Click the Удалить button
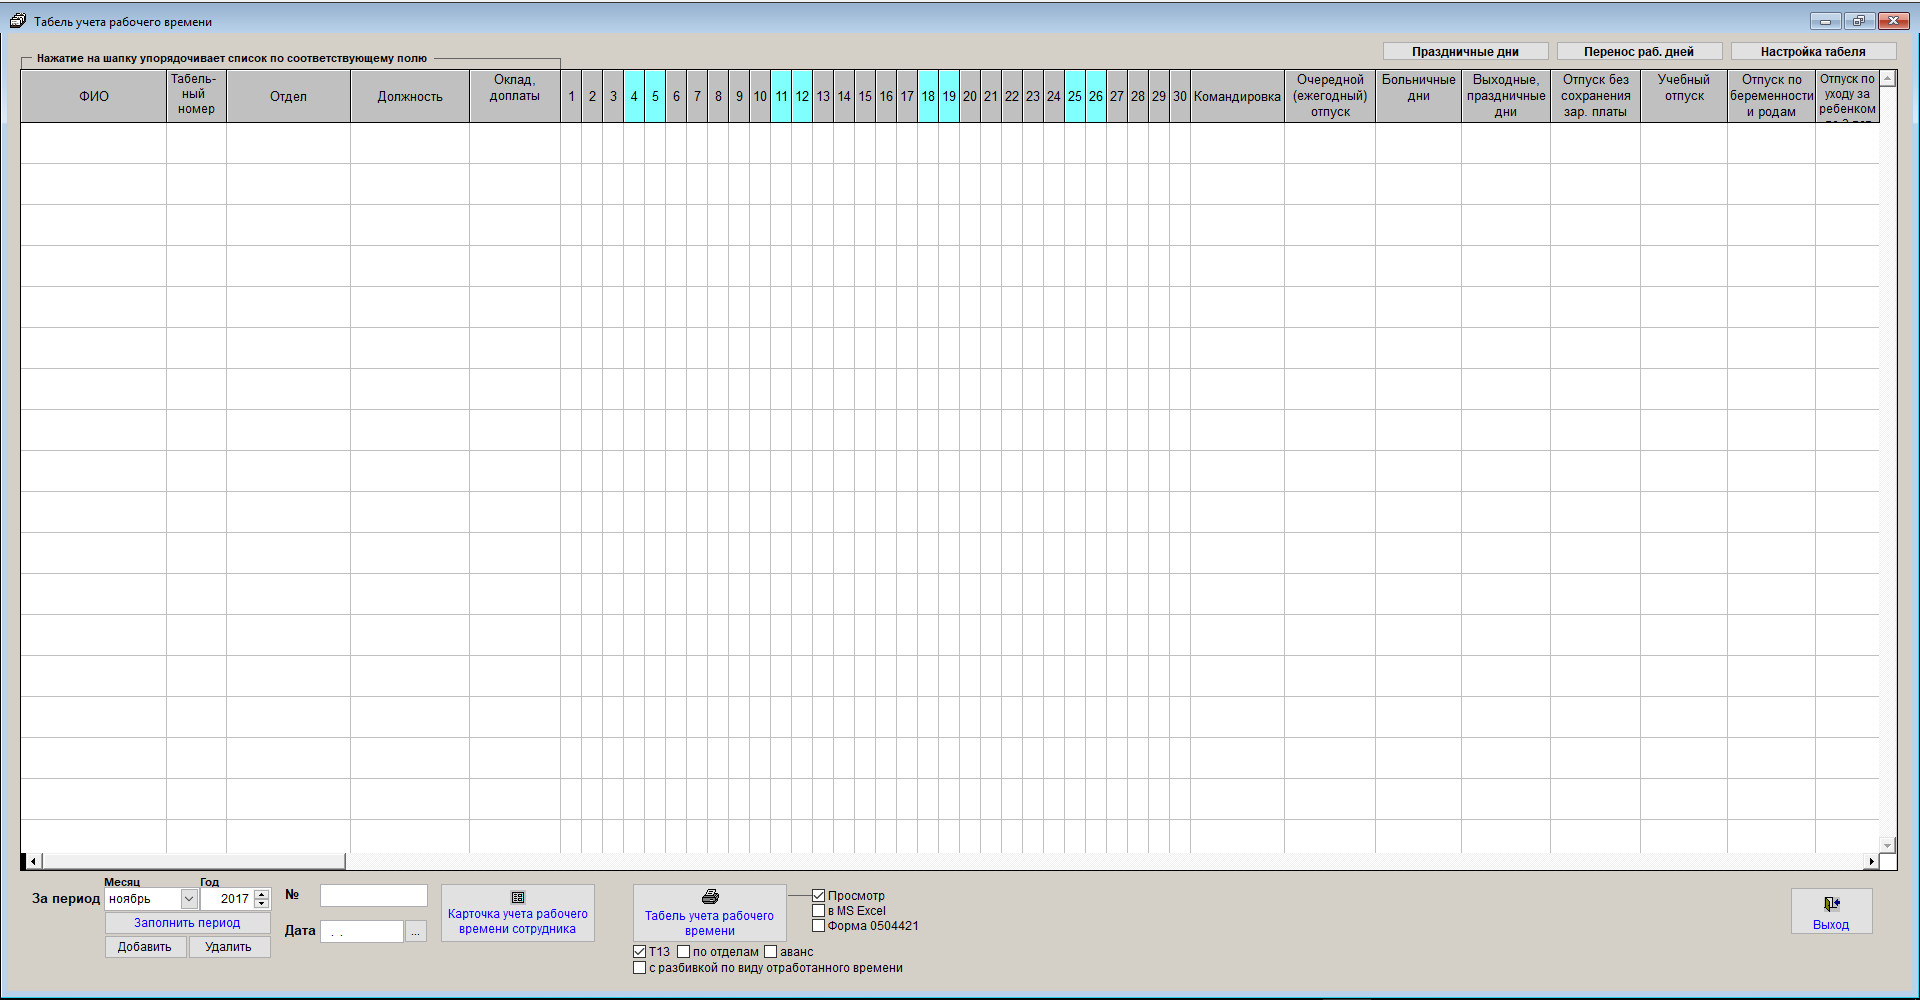1920x1000 pixels. 228,947
